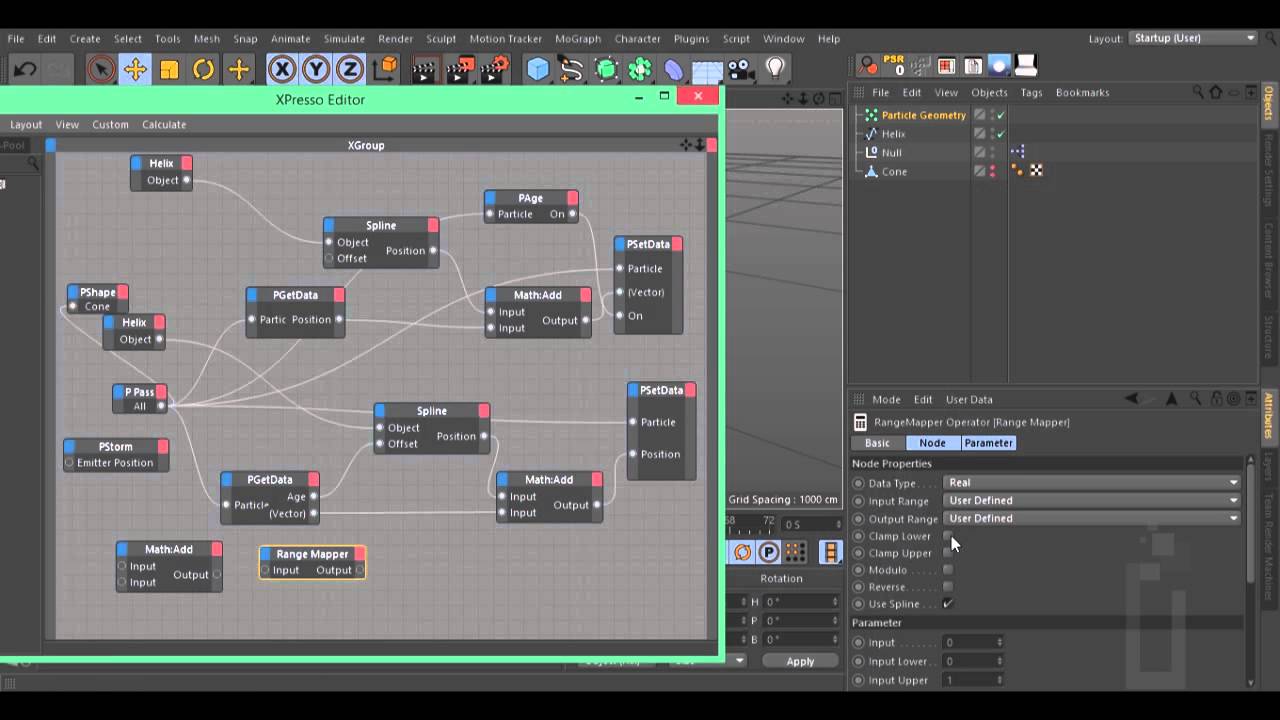Click the PSR reset icon

894,66
